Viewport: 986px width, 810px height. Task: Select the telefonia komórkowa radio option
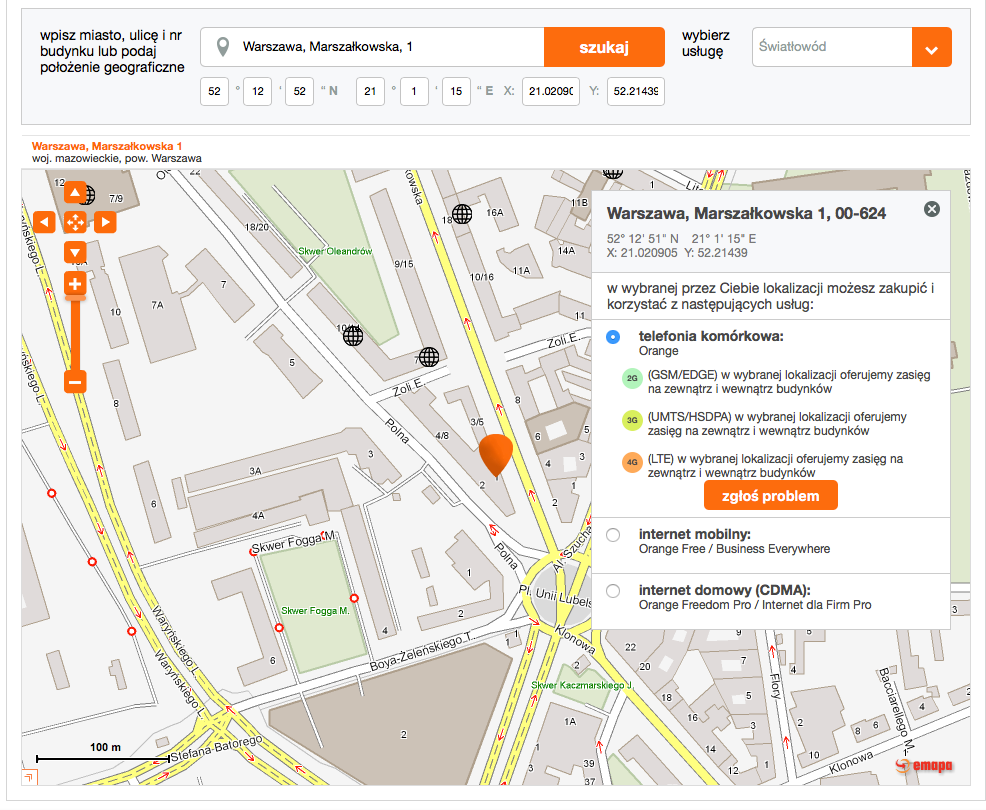[x=613, y=337]
